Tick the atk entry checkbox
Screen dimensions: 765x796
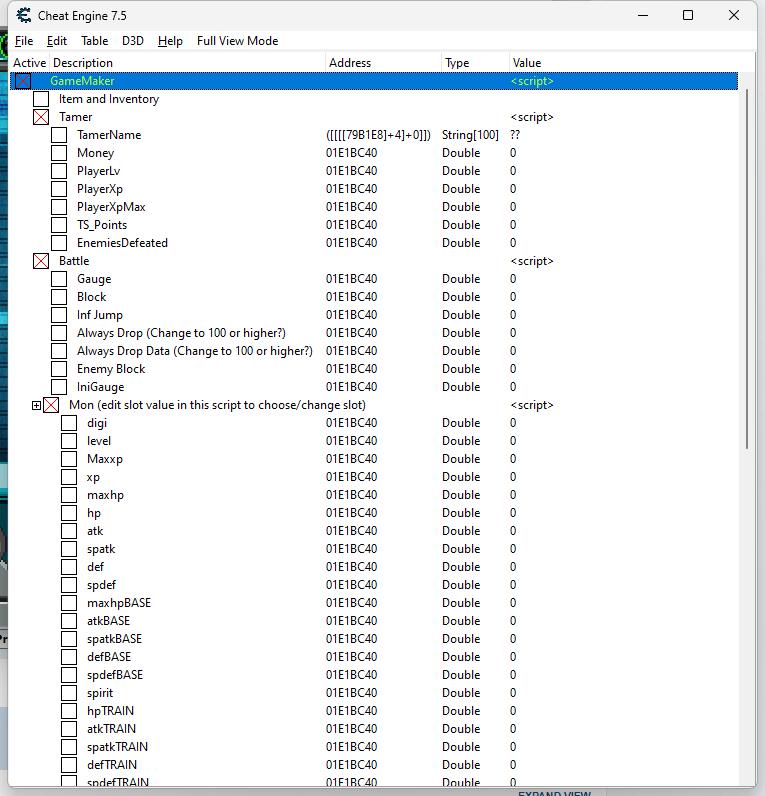(x=69, y=531)
